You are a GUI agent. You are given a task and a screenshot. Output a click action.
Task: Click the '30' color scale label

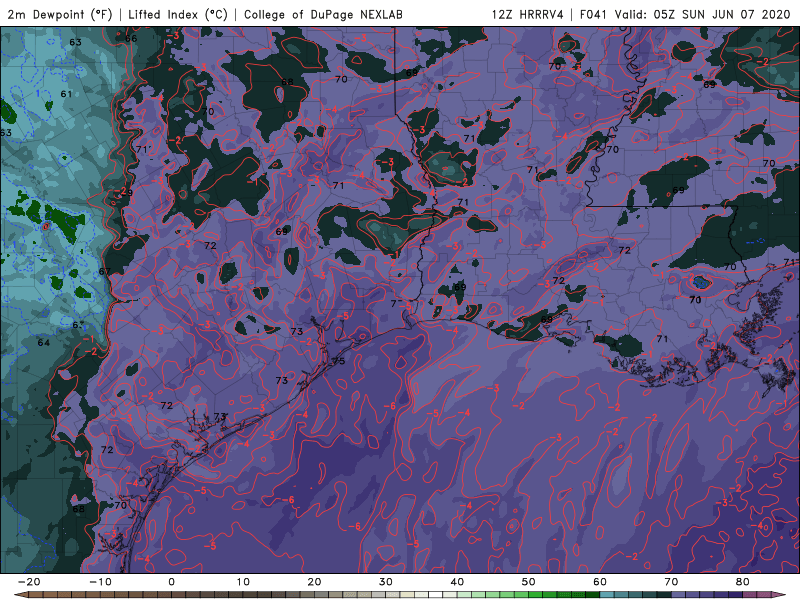[386, 582]
